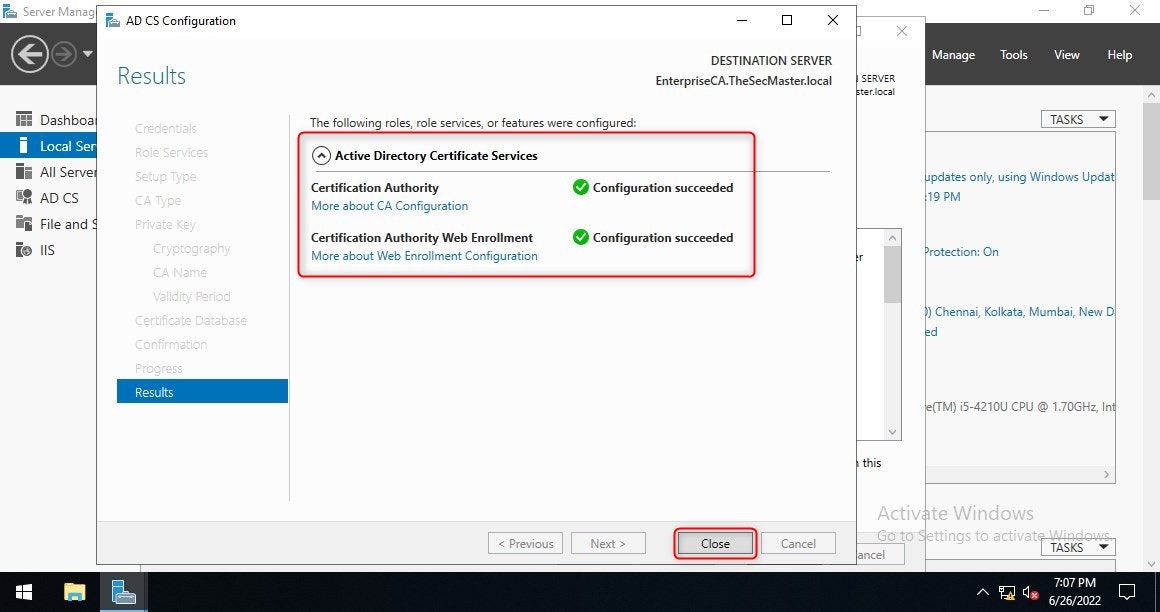Image resolution: width=1160 pixels, height=612 pixels.
Task: Open navigation history dropdown arrow
Action: (x=88, y=54)
